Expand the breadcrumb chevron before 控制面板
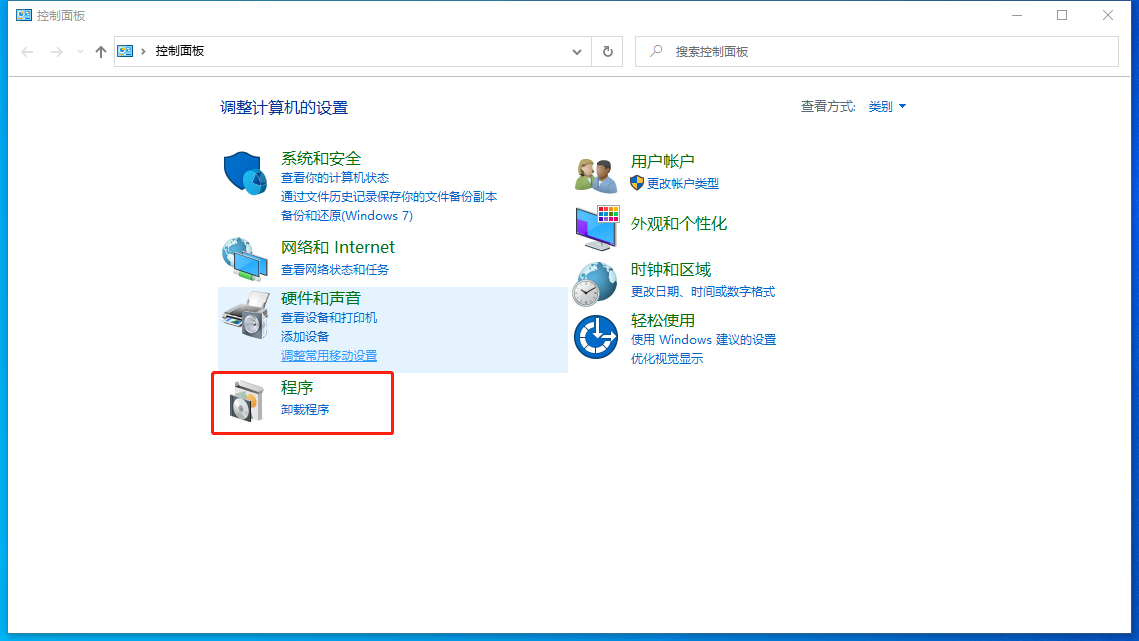The image size is (1139, 641). (x=143, y=51)
